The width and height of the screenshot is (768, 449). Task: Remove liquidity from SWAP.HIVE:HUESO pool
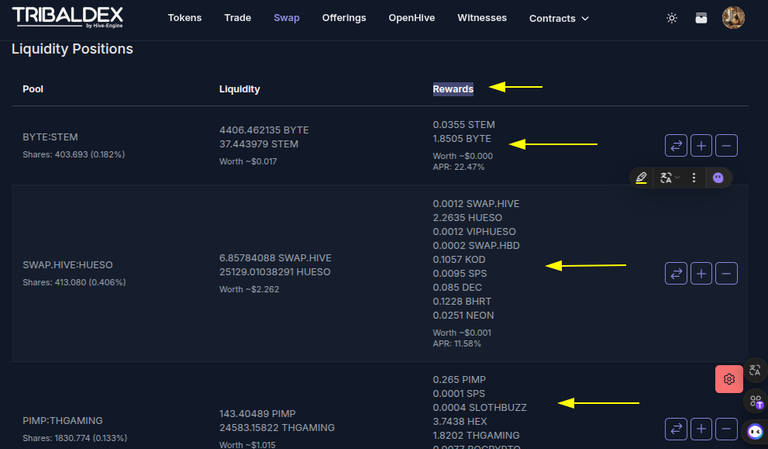coord(726,273)
